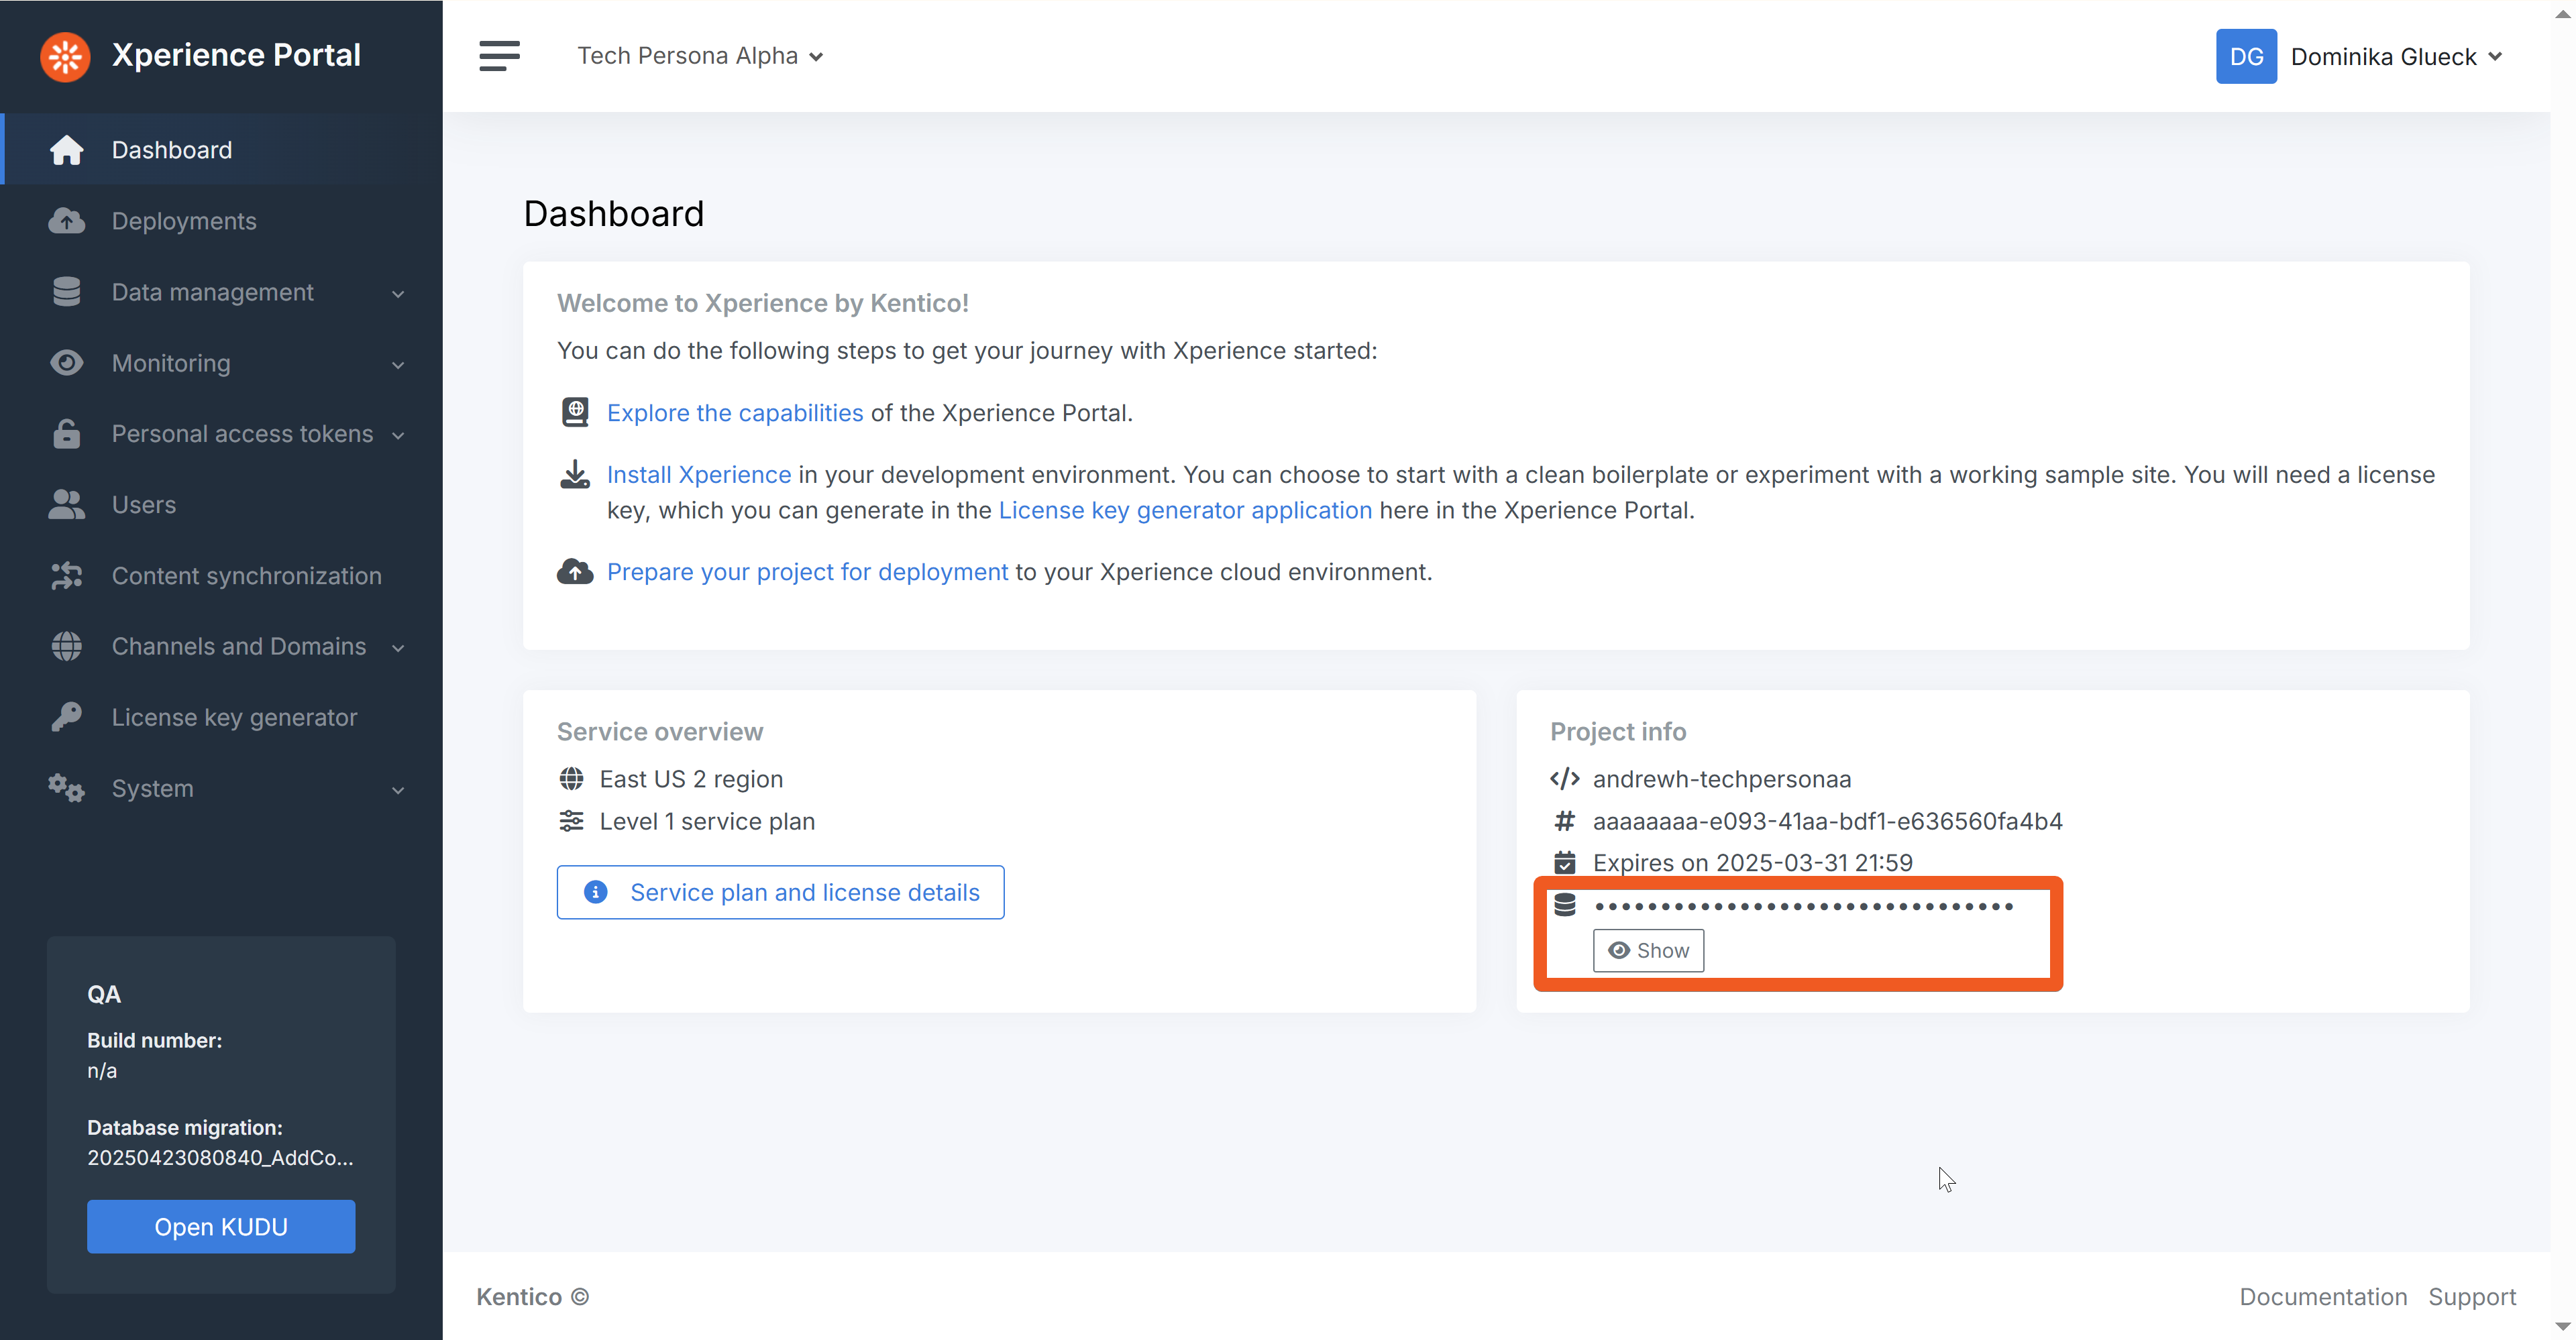Click Service plan and license details button

coord(780,892)
